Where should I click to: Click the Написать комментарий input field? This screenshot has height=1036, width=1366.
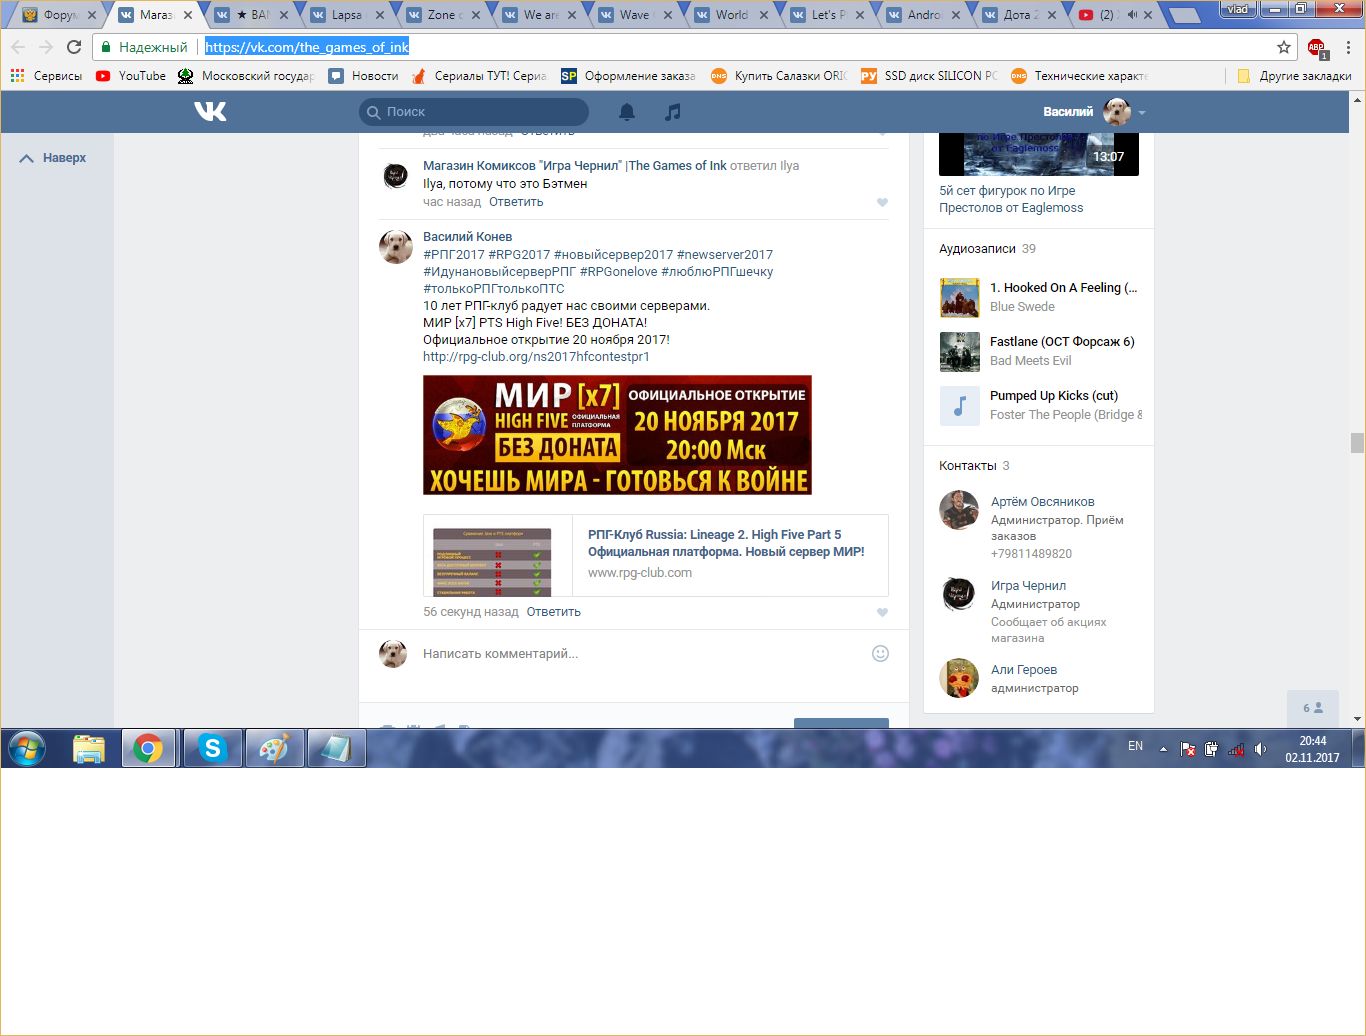pos(640,654)
